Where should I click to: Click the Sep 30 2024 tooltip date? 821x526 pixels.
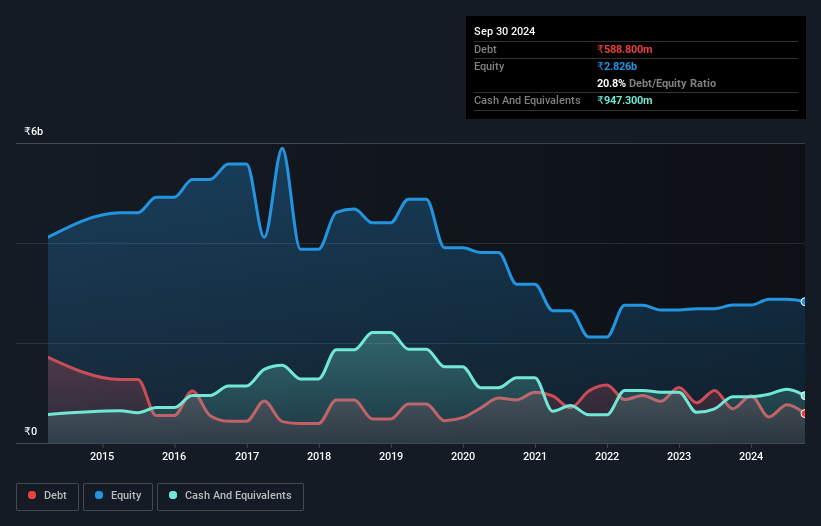(505, 31)
